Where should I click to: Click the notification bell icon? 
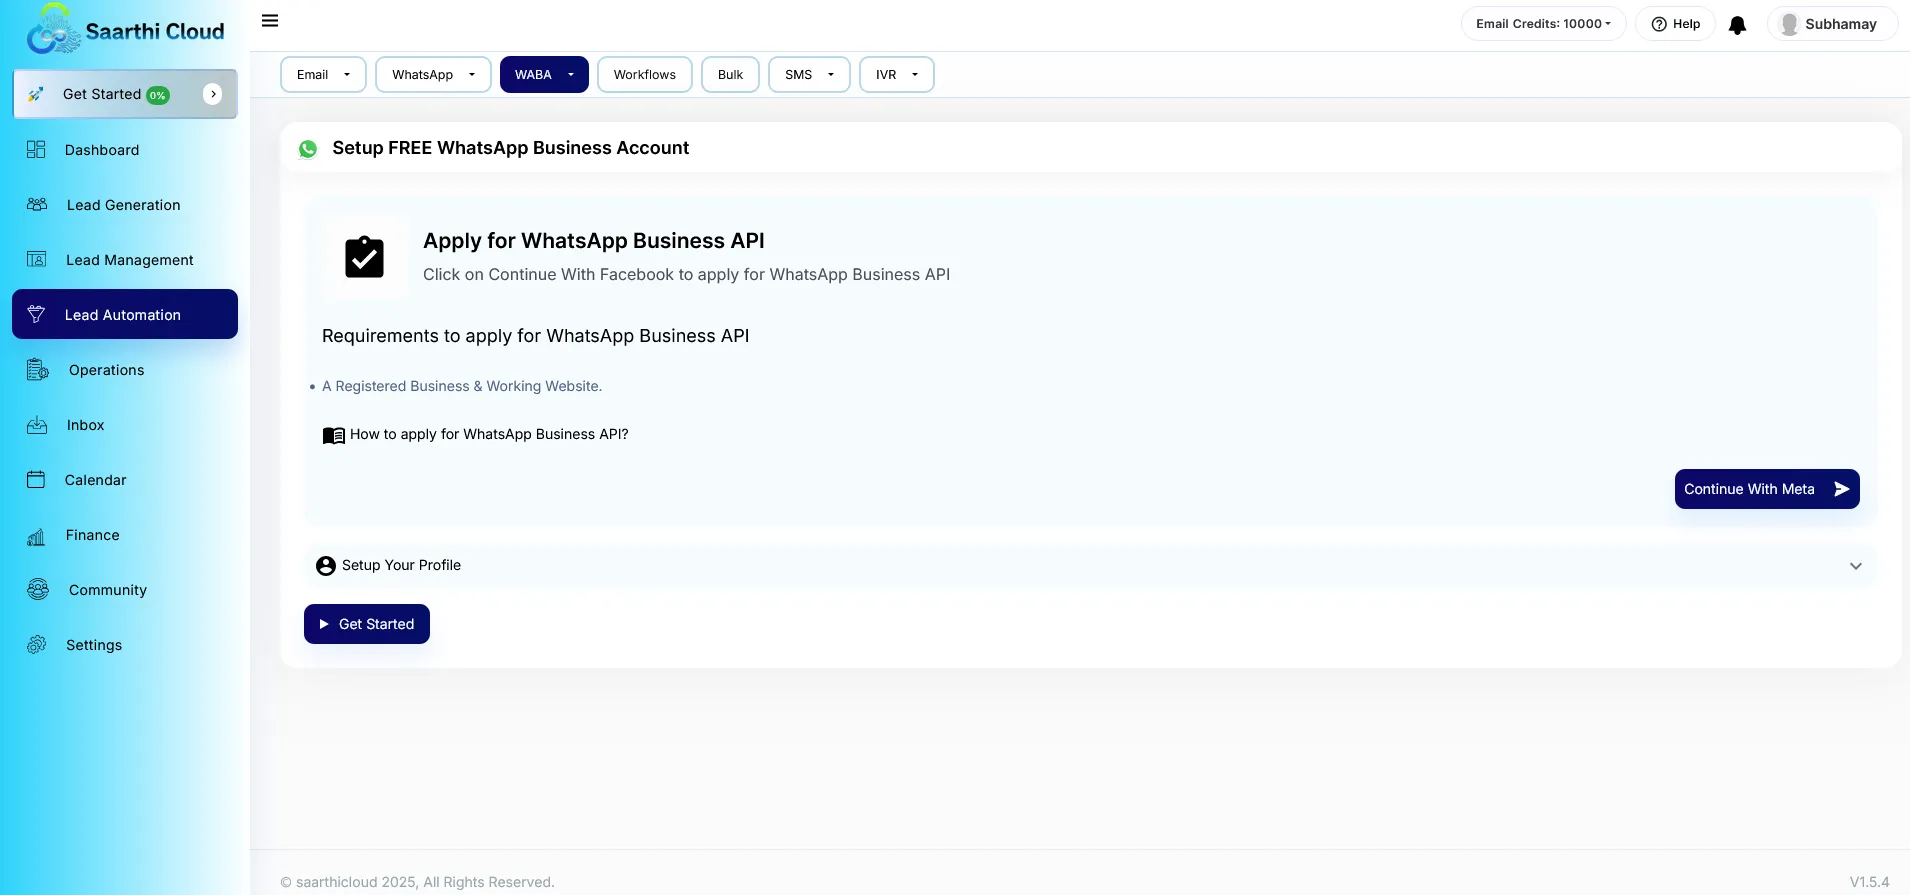click(x=1737, y=25)
